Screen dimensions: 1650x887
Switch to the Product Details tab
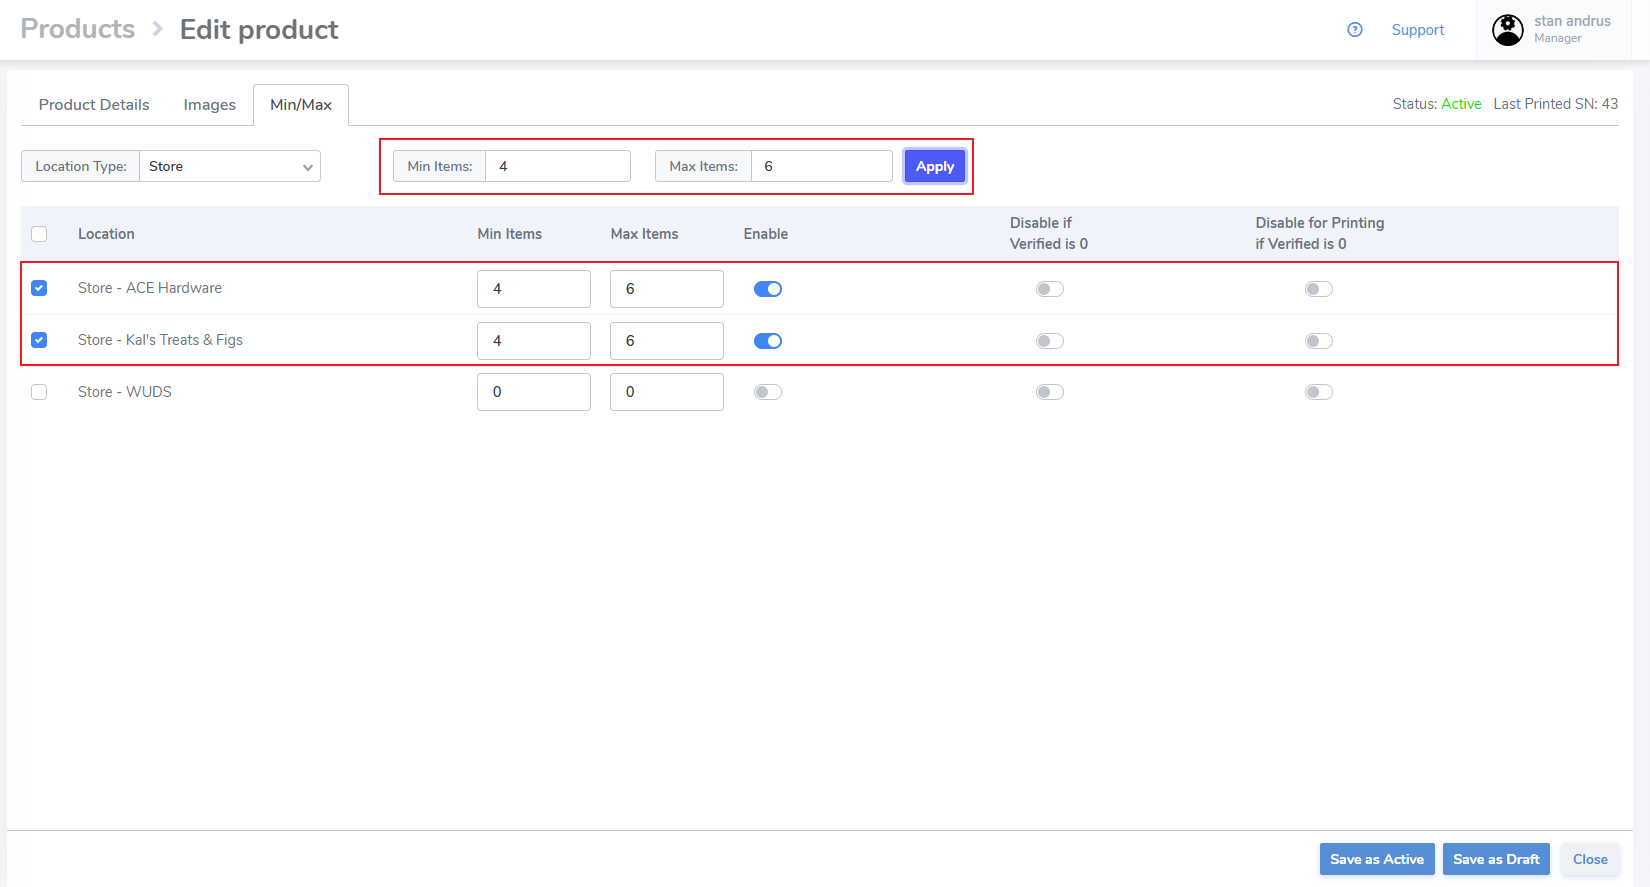click(x=94, y=105)
